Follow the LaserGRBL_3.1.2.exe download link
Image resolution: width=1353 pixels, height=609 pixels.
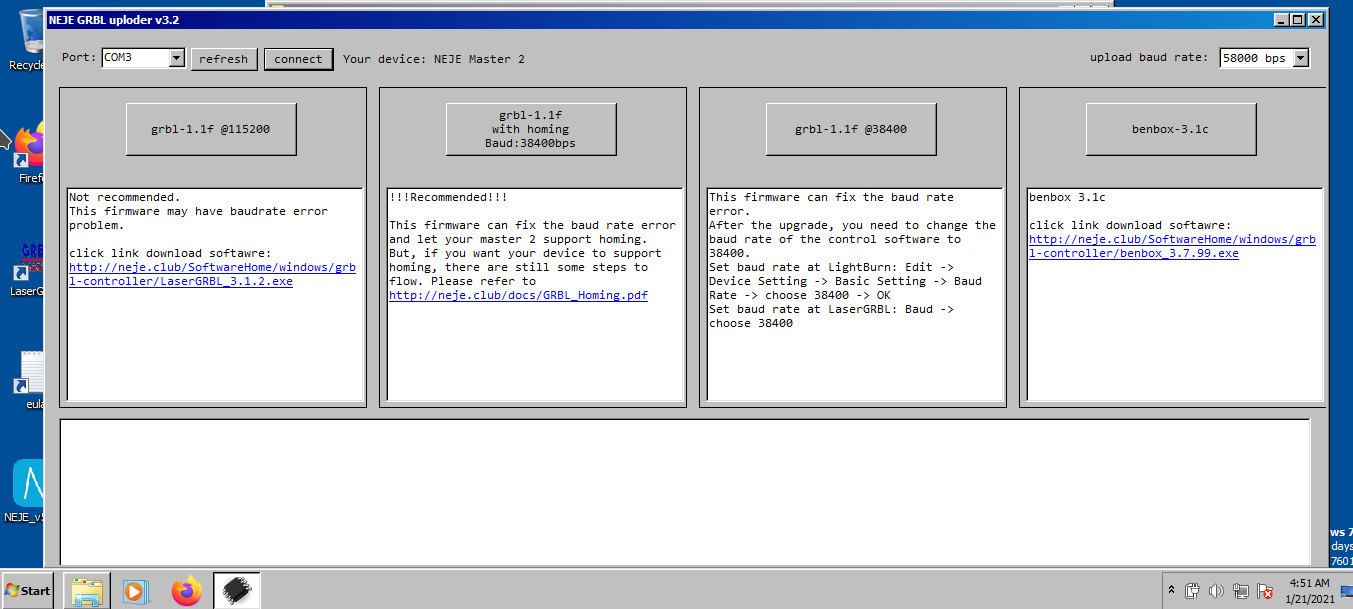(x=212, y=274)
